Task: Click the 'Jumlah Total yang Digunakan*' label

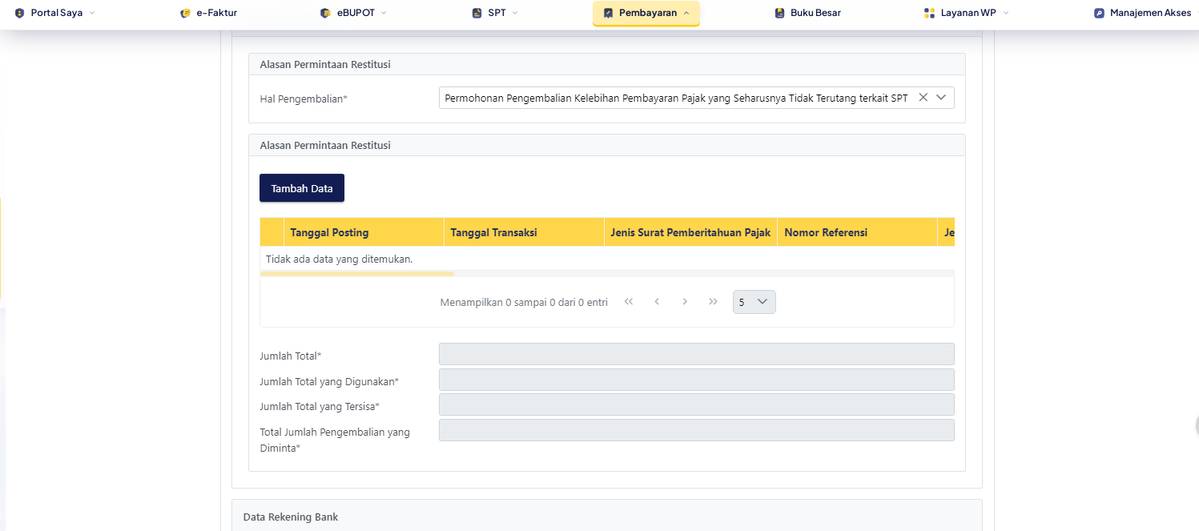Action: (330, 381)
